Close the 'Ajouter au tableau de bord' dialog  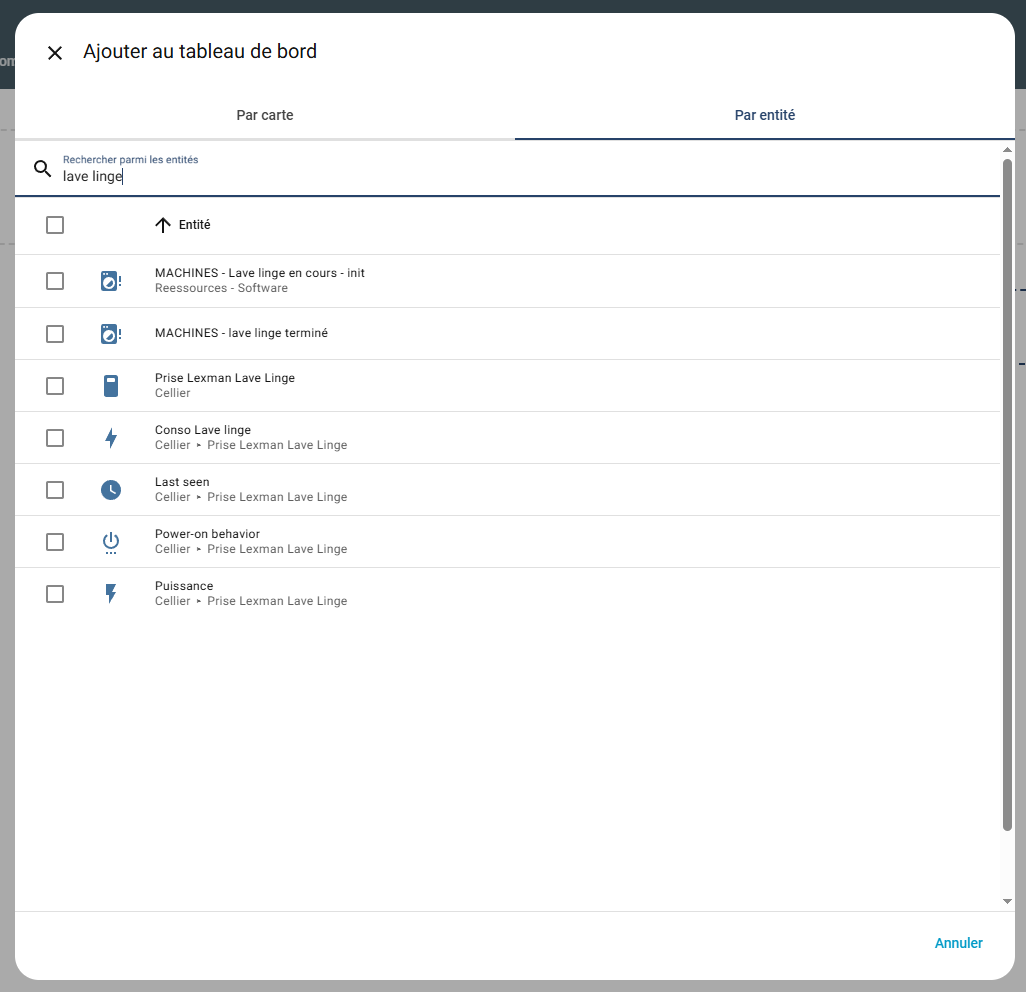pos(55,53)
